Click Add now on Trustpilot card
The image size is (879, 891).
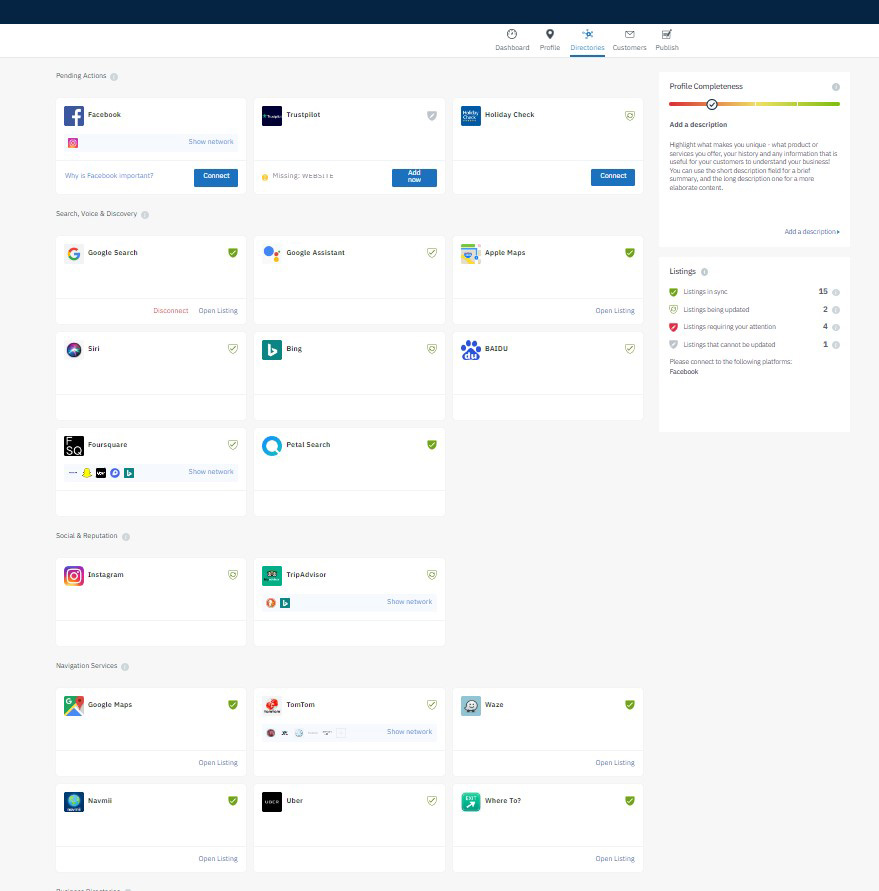(414, 177)
